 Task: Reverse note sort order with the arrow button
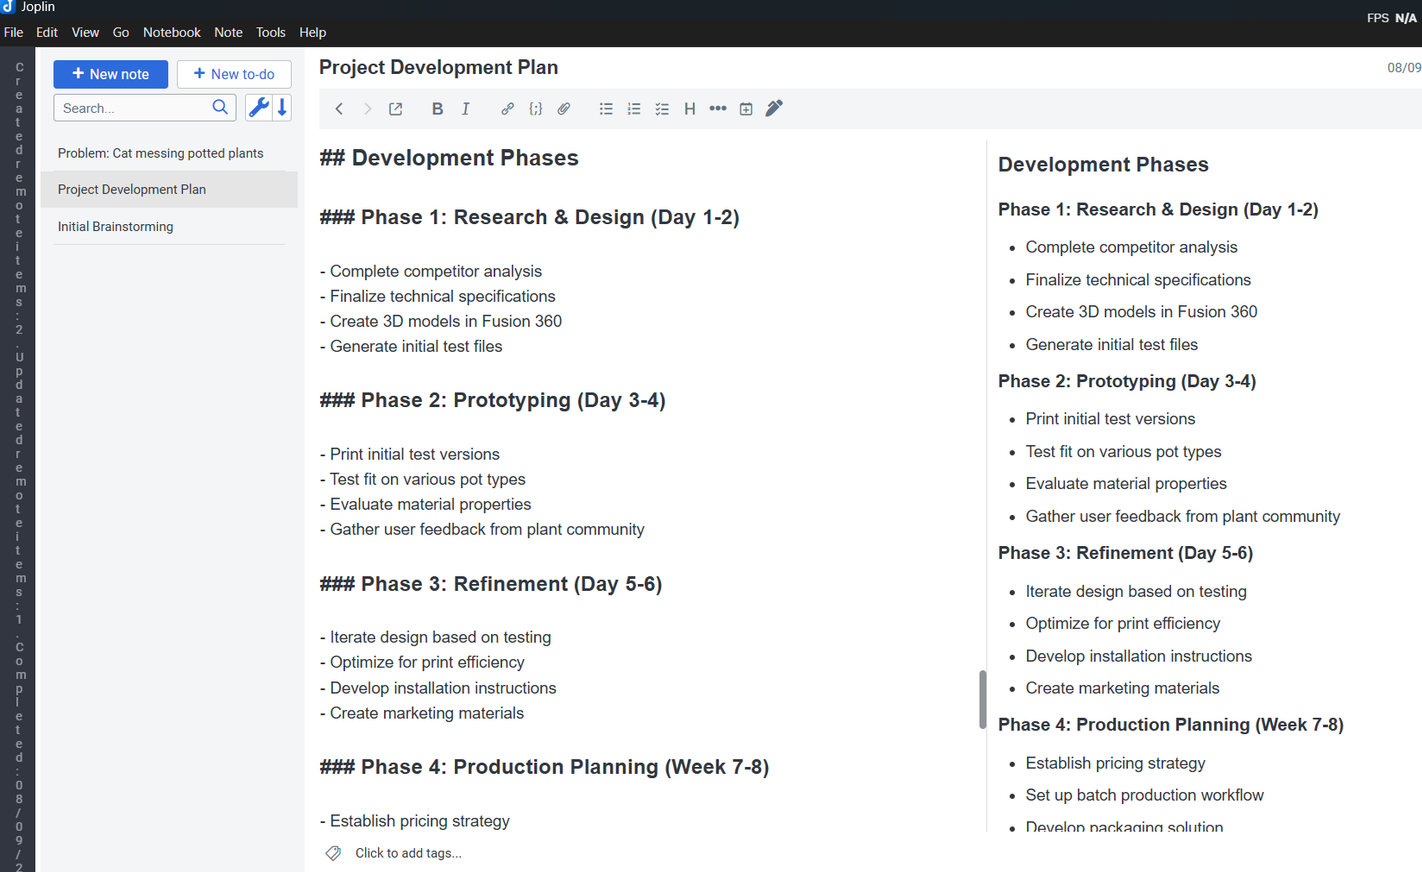click(x=283, y=108)
